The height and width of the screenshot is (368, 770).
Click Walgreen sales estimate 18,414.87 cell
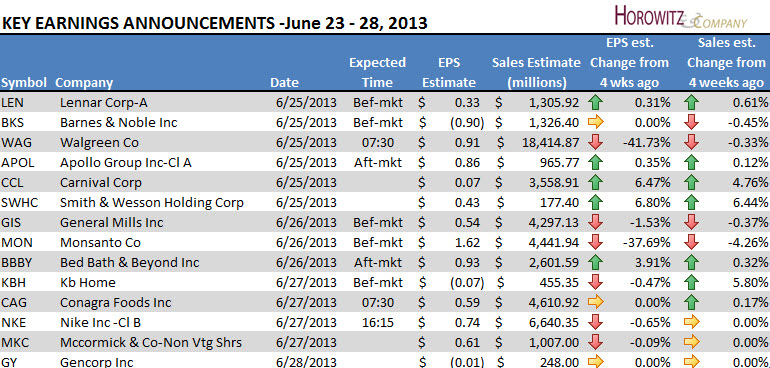click(x=546, y=142)
